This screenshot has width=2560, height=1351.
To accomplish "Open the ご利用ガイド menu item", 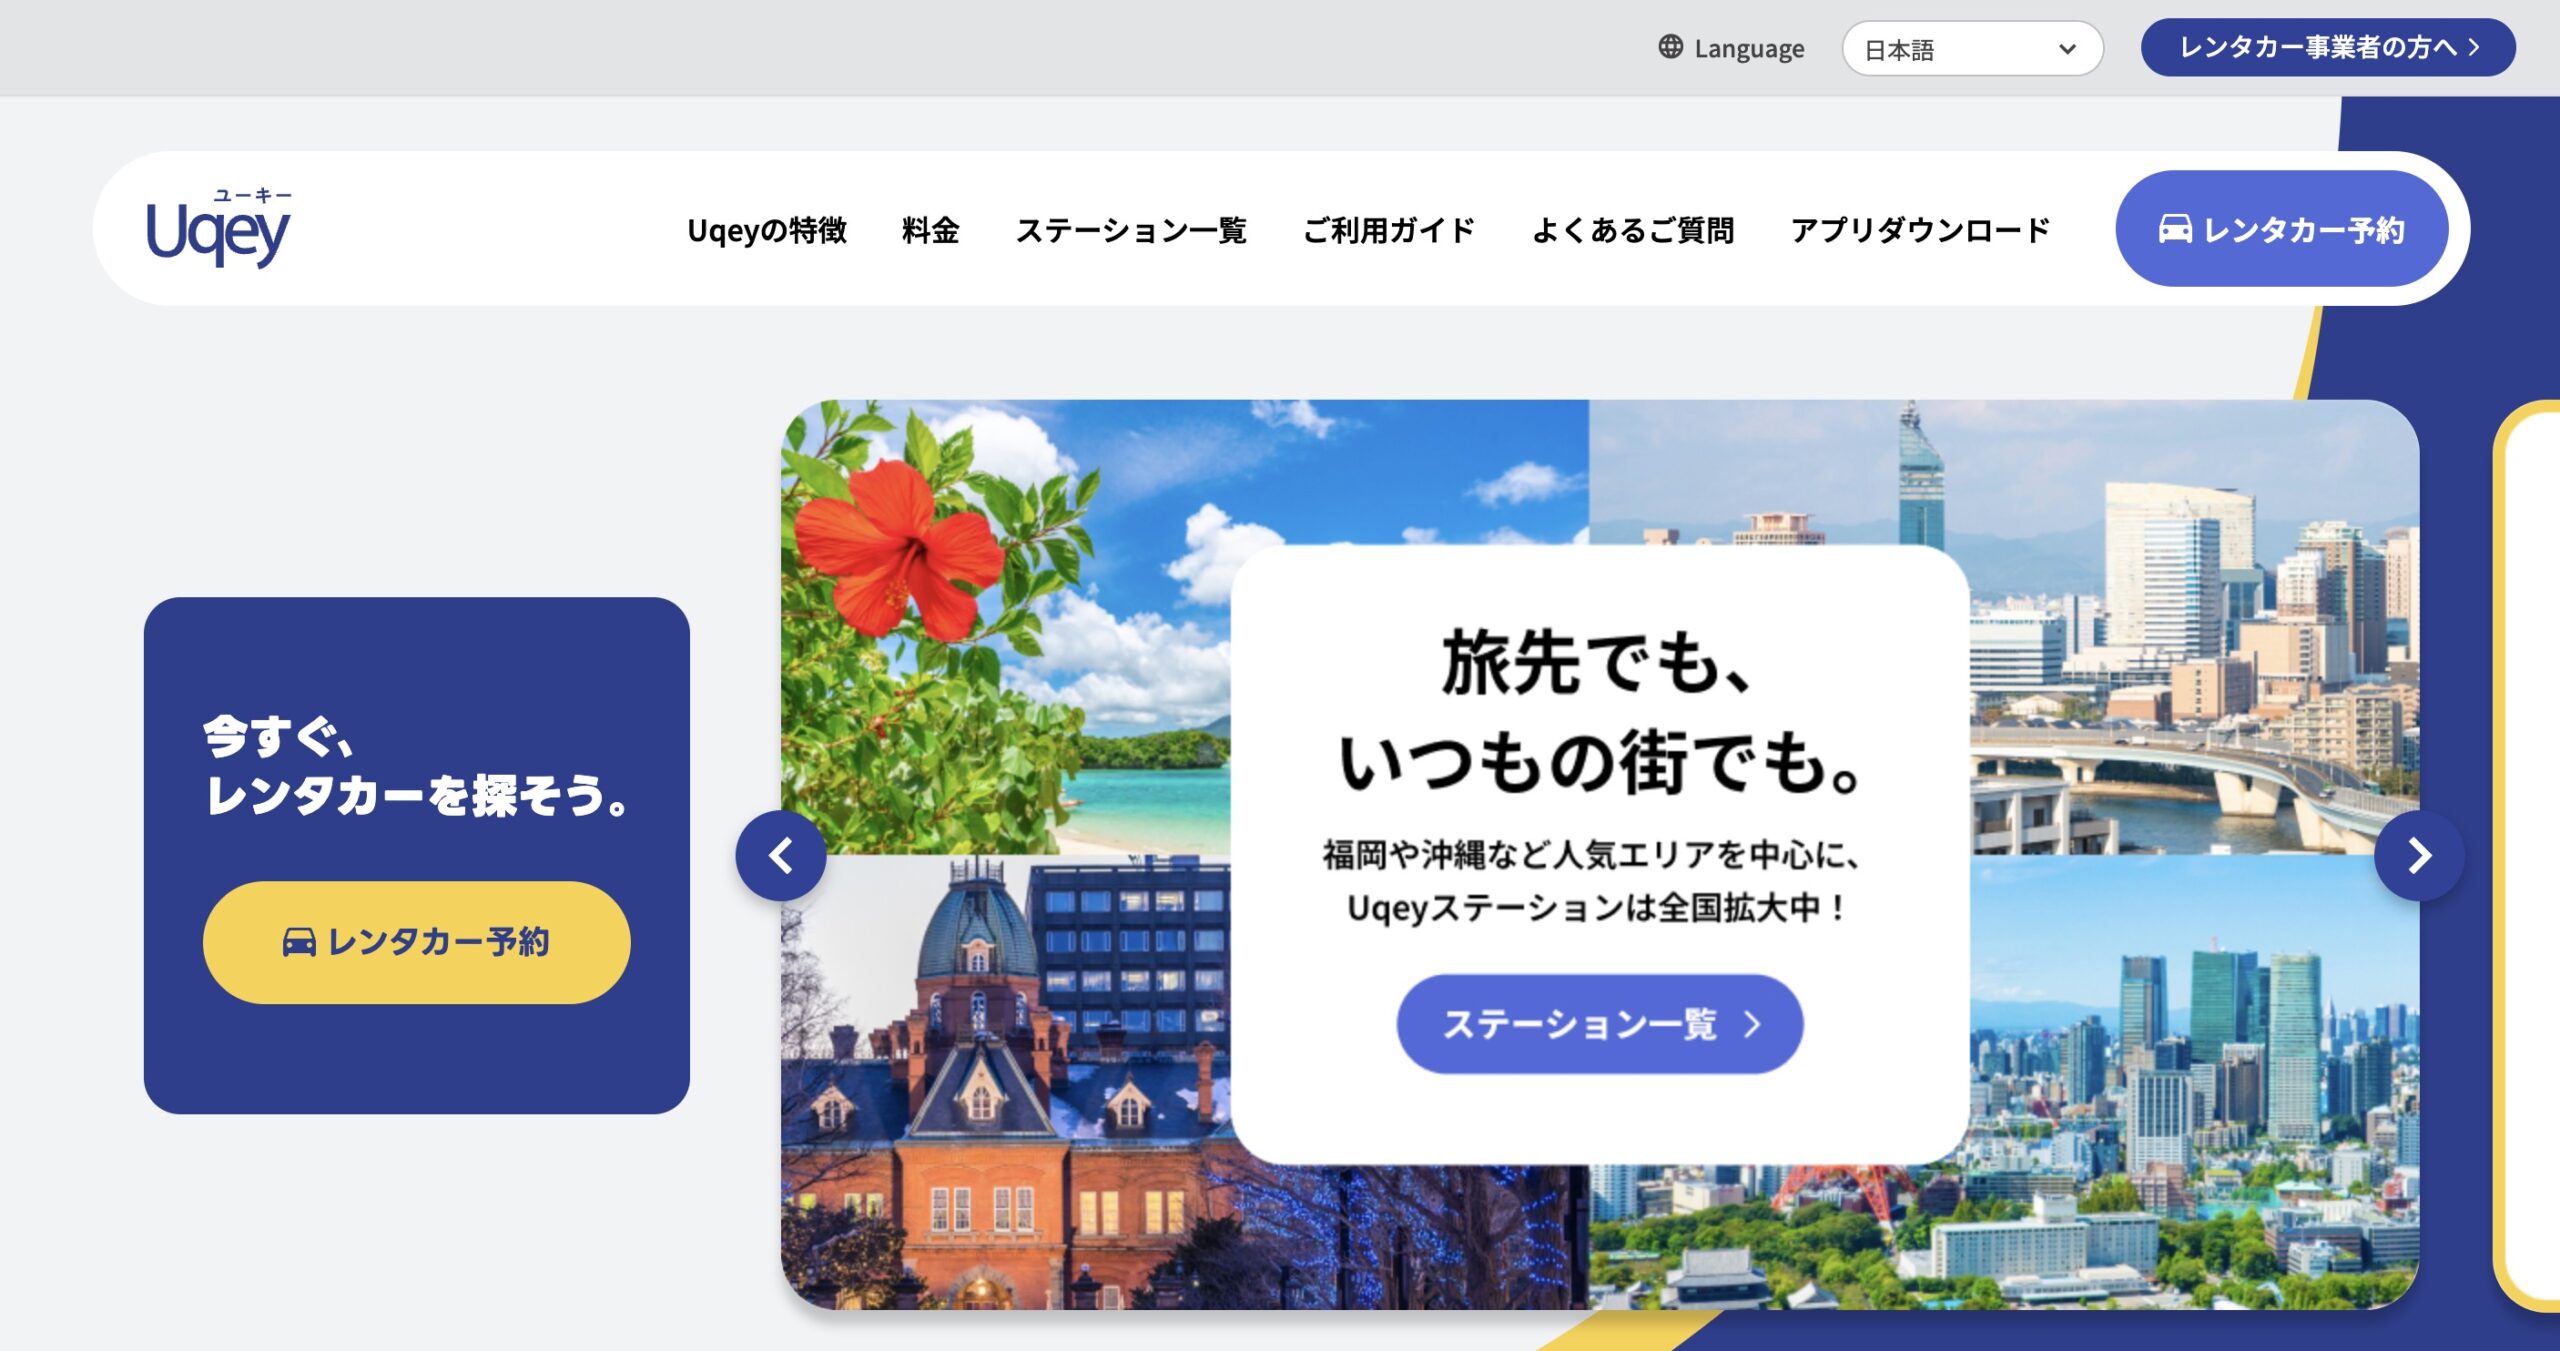I will coord(1389,230).
